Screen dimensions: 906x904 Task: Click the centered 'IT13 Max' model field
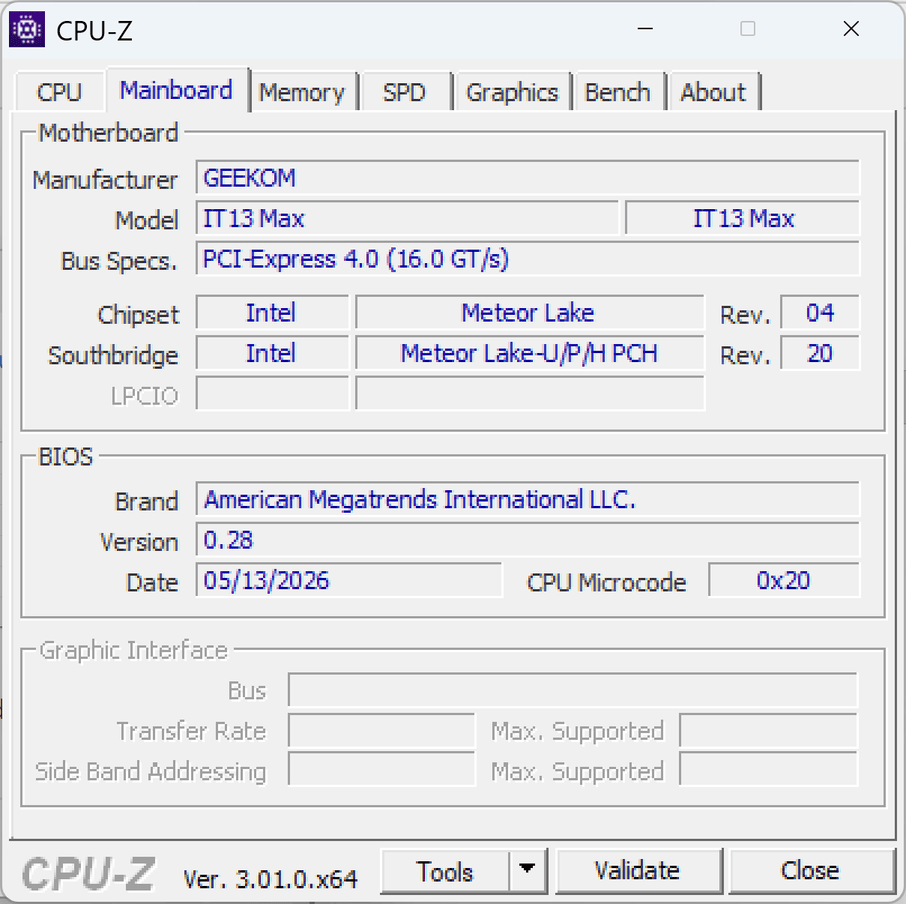click(x=742, y=218)
